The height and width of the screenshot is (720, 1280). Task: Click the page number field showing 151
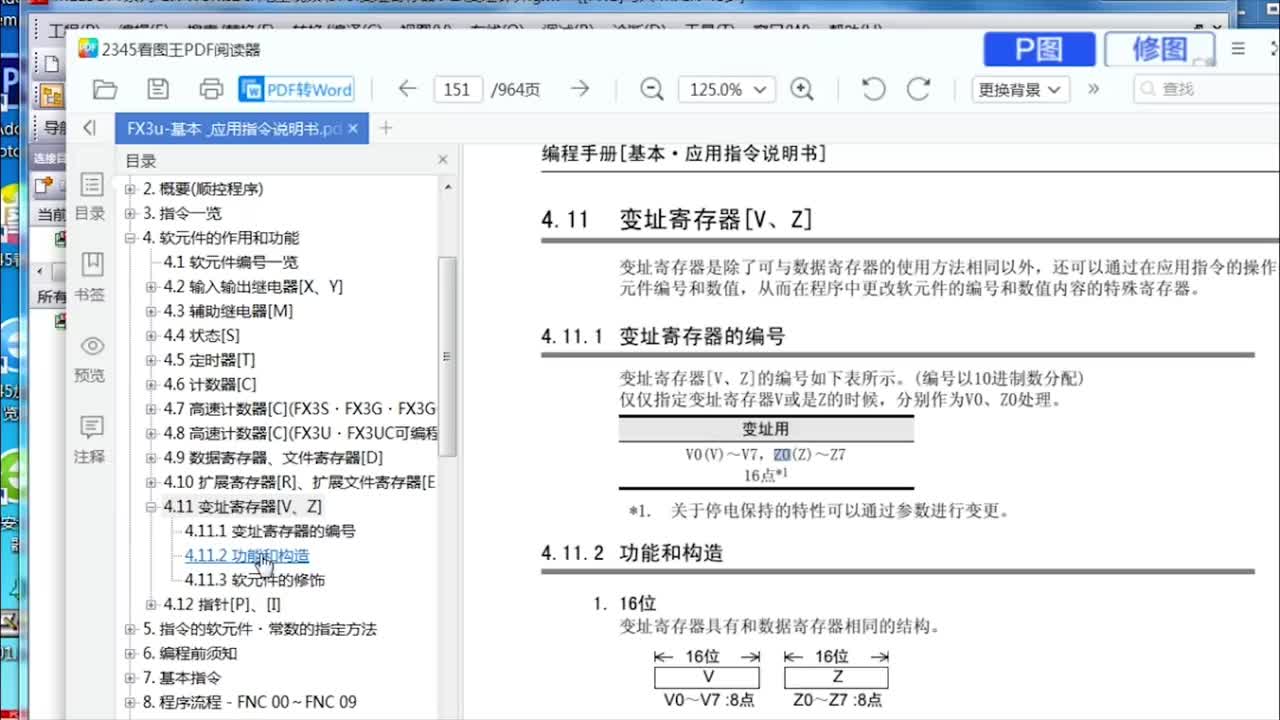(x=458, y=89)
